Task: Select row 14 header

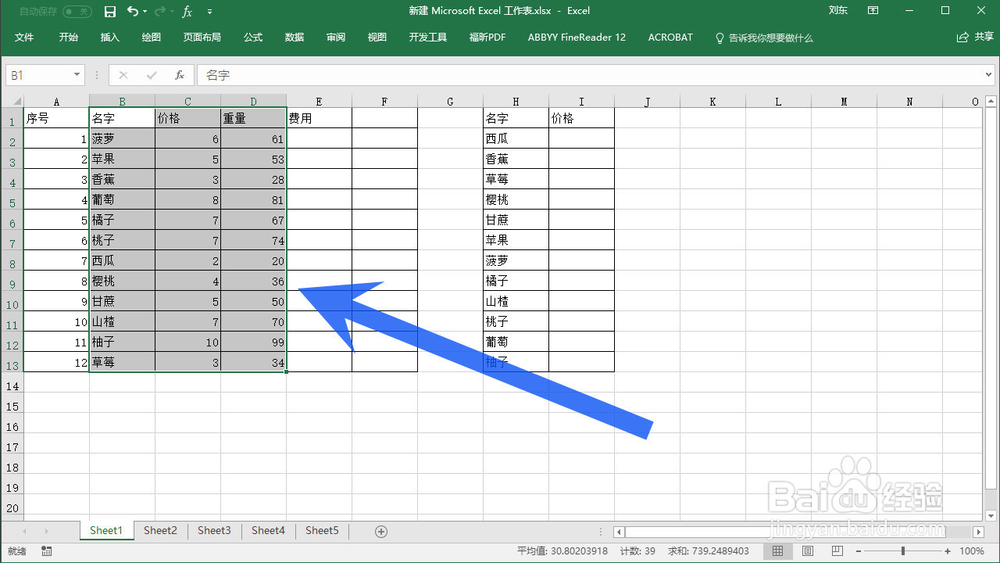Action: coord(12,386)
